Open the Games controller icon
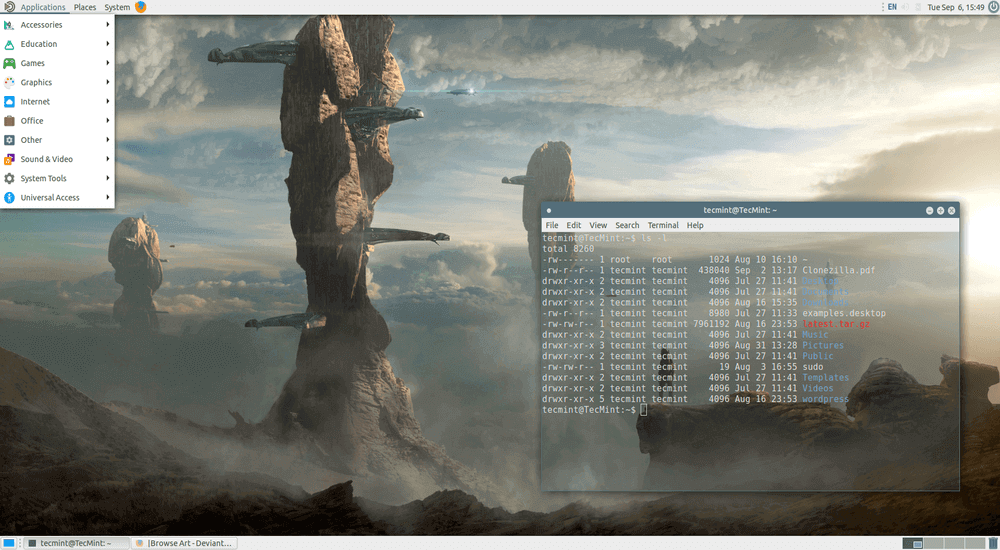The width and height of the screenshot is (1000, 550). point(9,63)
